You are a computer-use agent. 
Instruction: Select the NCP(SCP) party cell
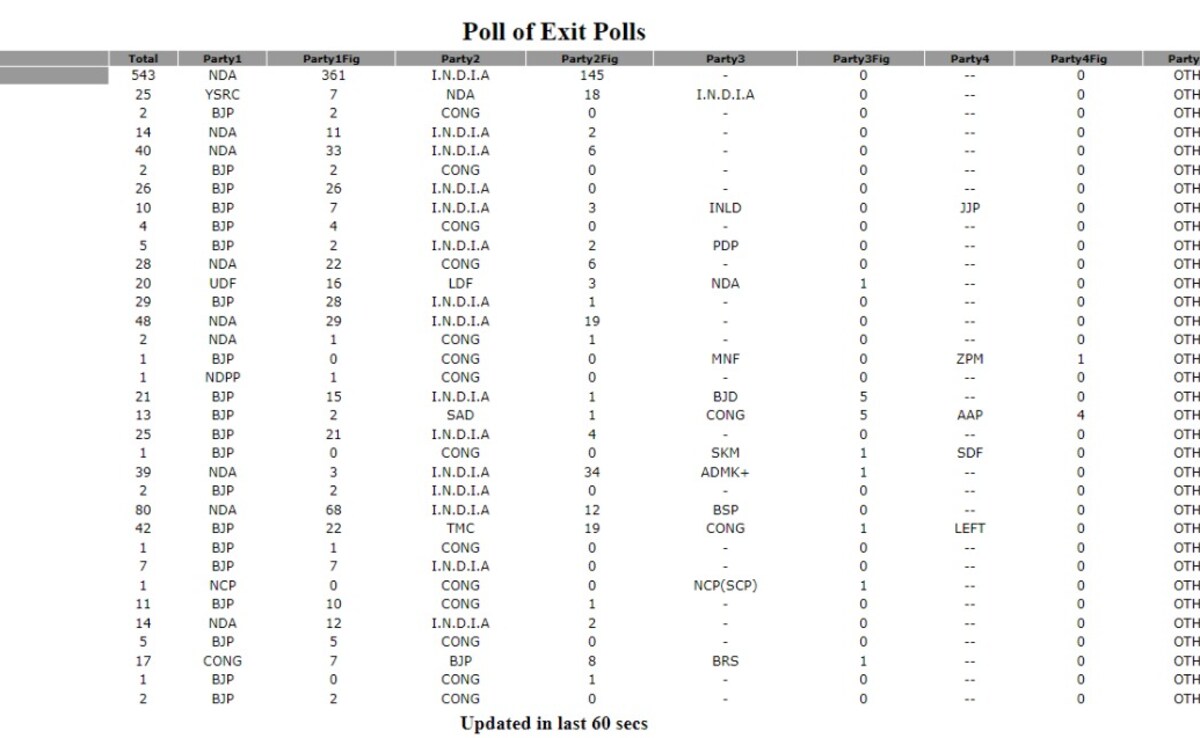[725, 585]
